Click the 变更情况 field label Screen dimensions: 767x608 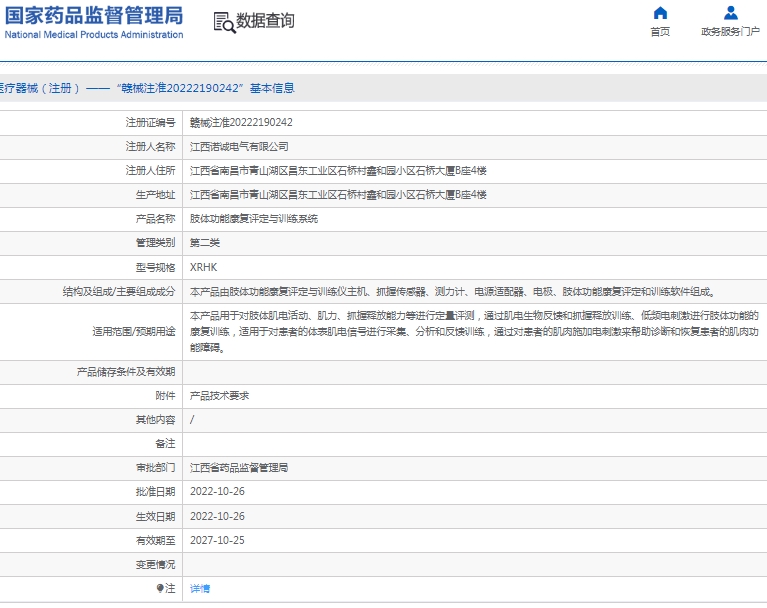(x=155, y=564)
